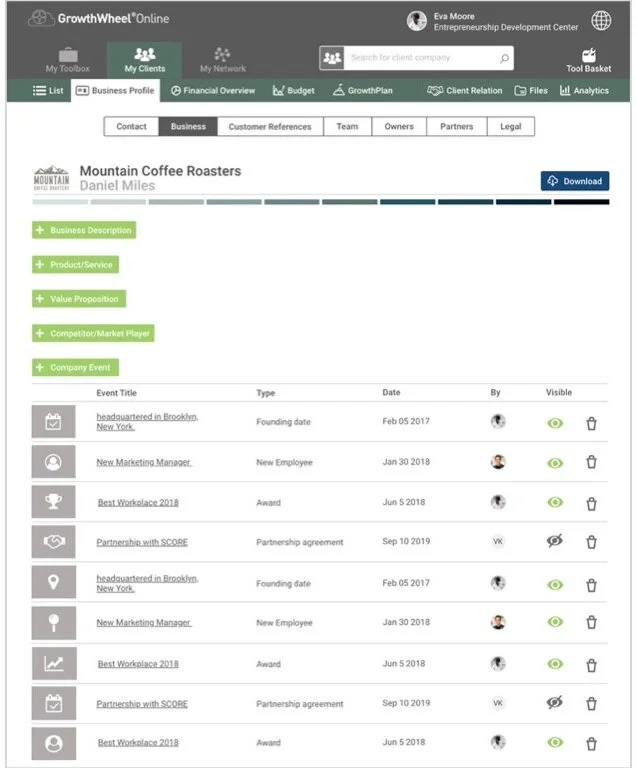
Task: Open the My Network nodes icon
Action: pyautogui.click(x=222, y=54)
